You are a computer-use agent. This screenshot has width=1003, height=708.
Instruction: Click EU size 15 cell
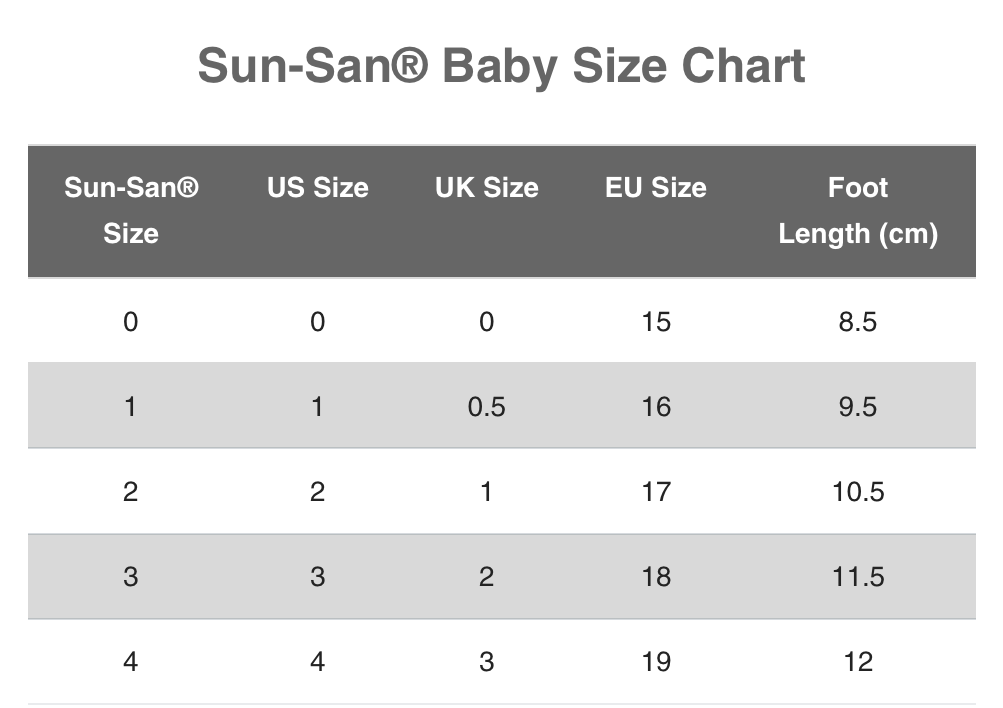656,322
